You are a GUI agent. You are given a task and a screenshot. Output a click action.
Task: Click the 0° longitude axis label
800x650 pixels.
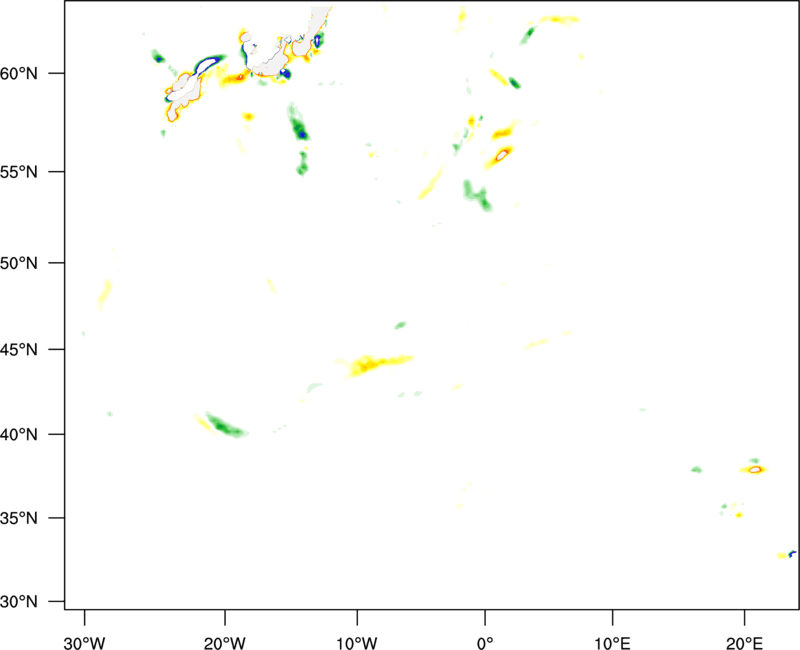tap(485, 643)
